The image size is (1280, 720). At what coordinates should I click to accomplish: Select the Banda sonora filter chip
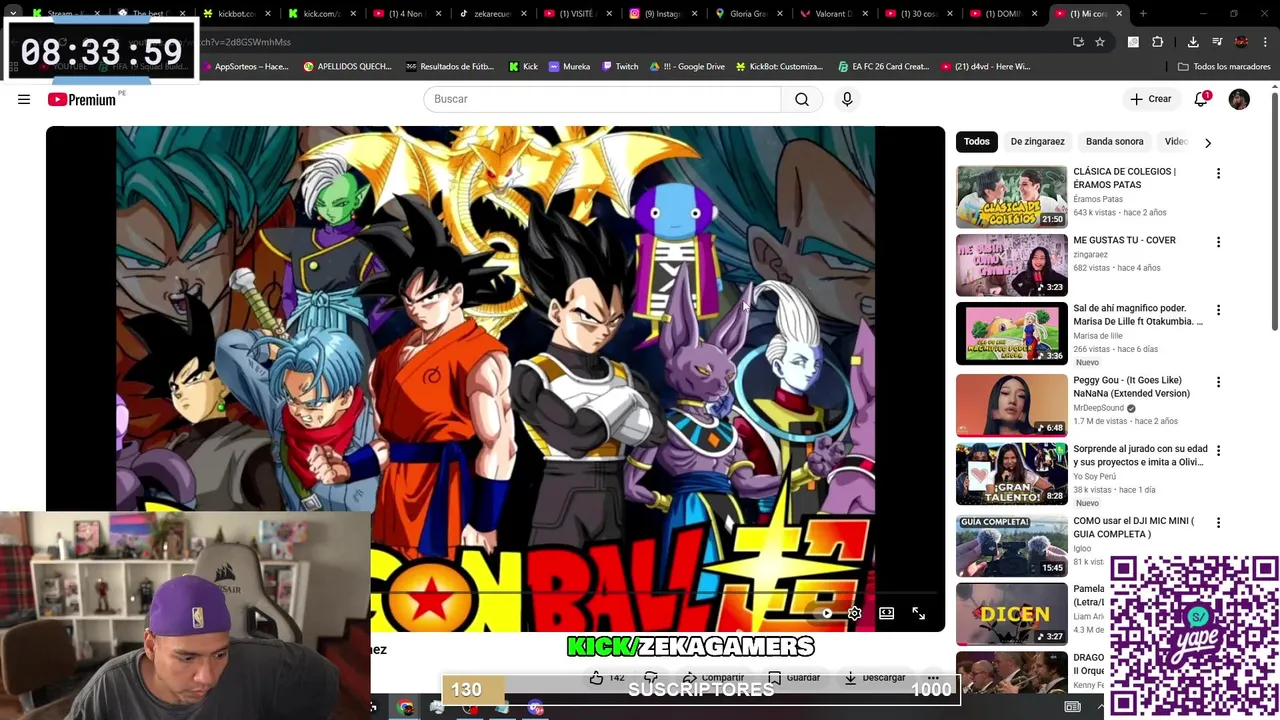click(1114, 142)
